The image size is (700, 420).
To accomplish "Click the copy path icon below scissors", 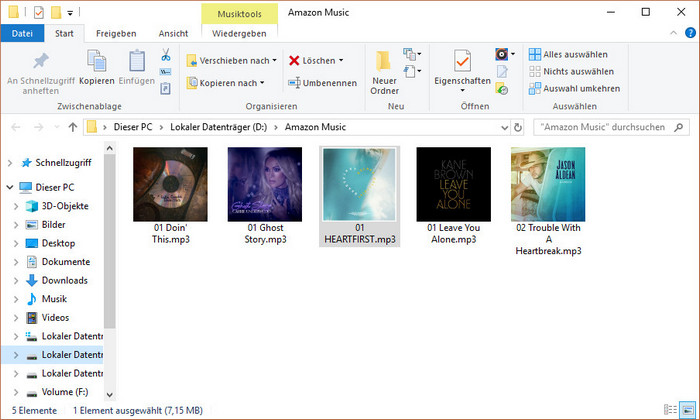I will click(x=166, y=72).
